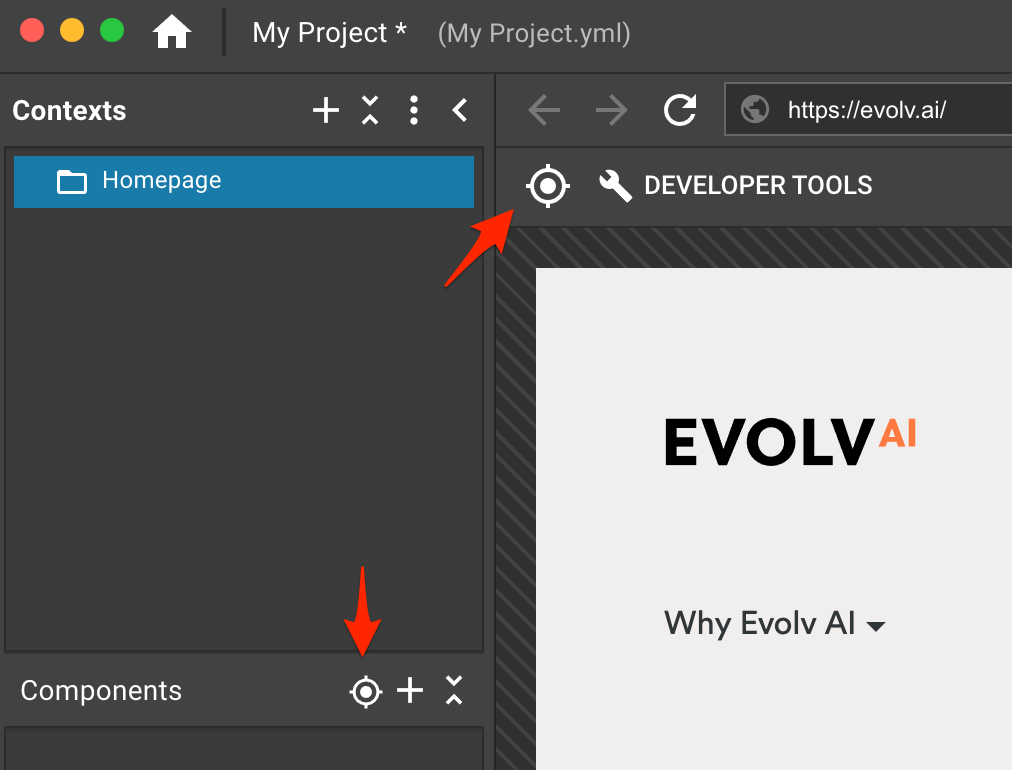Click the My Project title text
This screenshot has height=770, width=1012.
coord(329,33)
